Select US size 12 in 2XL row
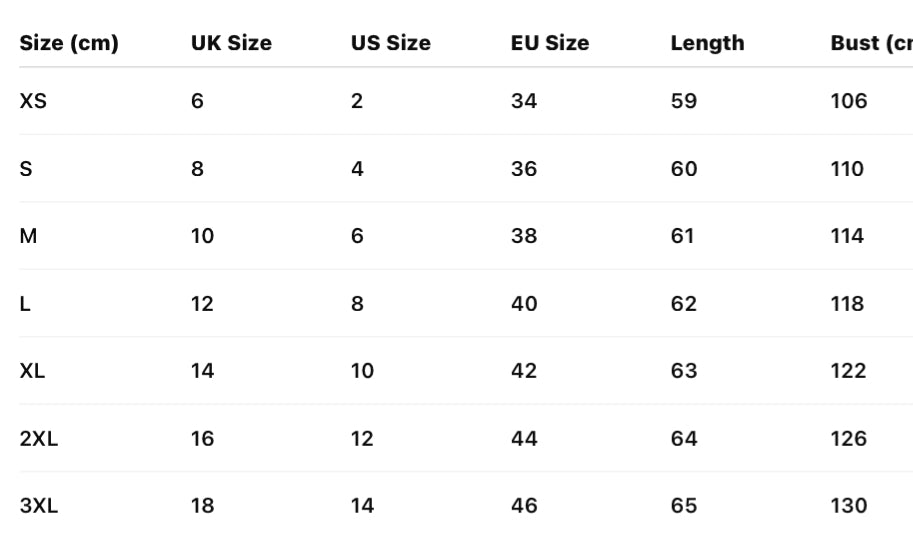This screenshot has width=913, height=553. pos(362,439)
